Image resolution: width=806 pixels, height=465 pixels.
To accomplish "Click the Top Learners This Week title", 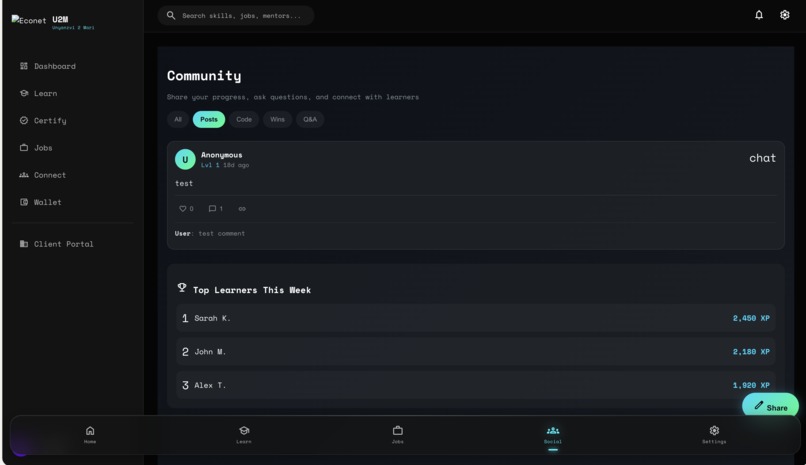I will tap(252, 290).
